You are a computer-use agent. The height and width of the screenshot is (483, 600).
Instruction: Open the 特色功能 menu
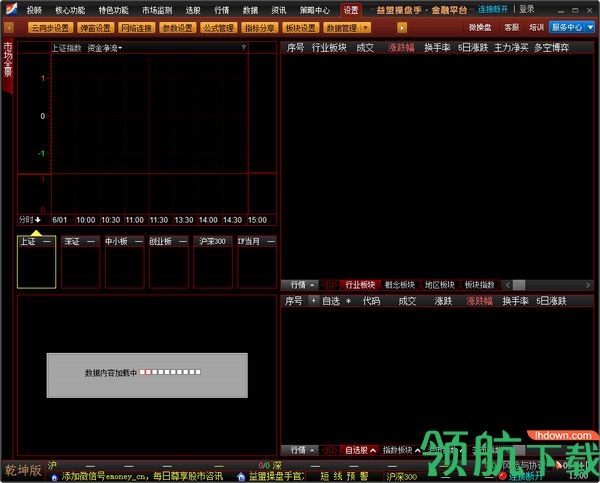click(114, 10)
